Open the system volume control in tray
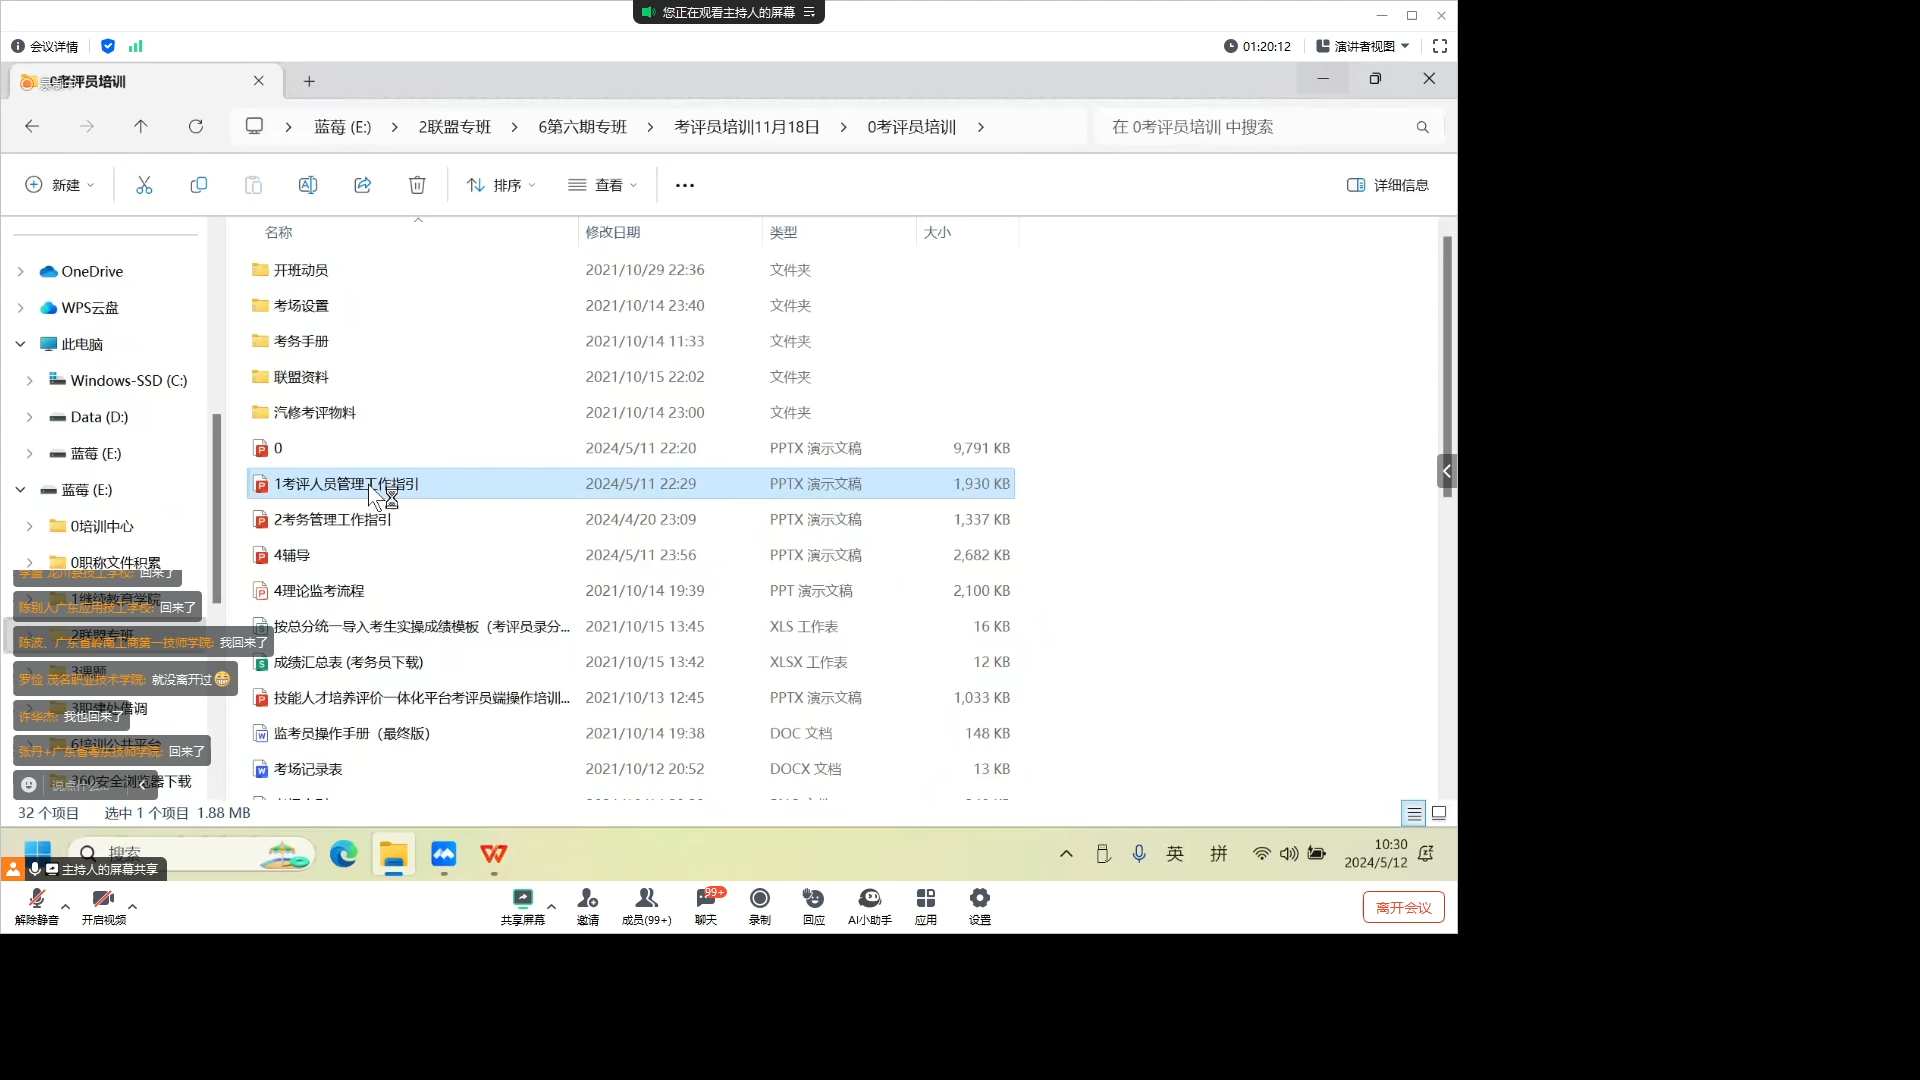 pyautogui.click(x=1289, y=854)
